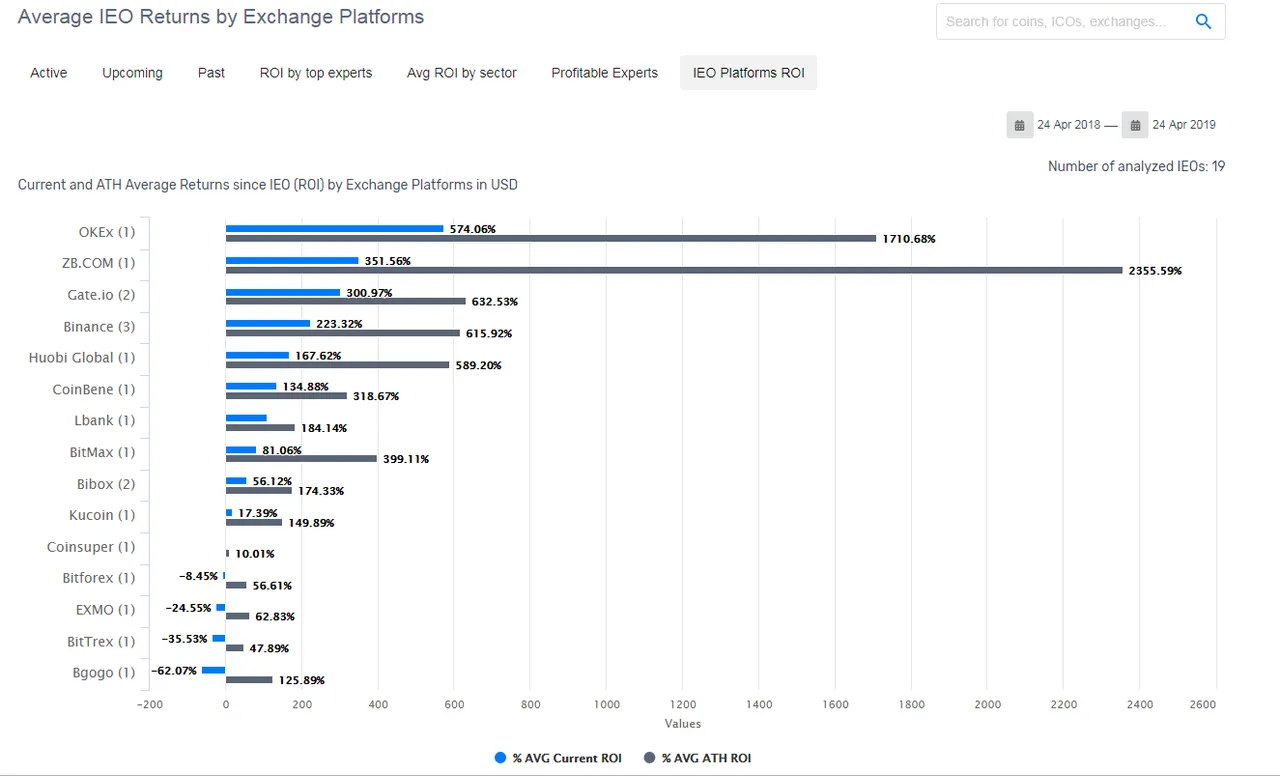Click the ZB.COM 2355.59% gray bar
Image resolution: width=1280 pixels, height=779 pixels.
(x=674, y=270)
